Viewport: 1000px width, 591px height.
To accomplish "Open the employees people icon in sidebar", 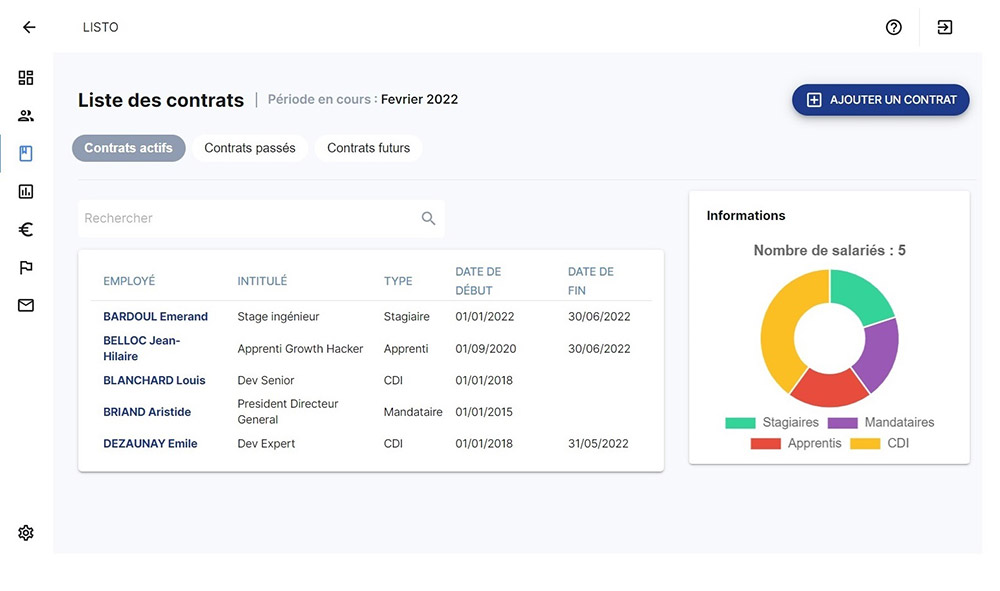I will pyautogui.click(x=26, y=116).
